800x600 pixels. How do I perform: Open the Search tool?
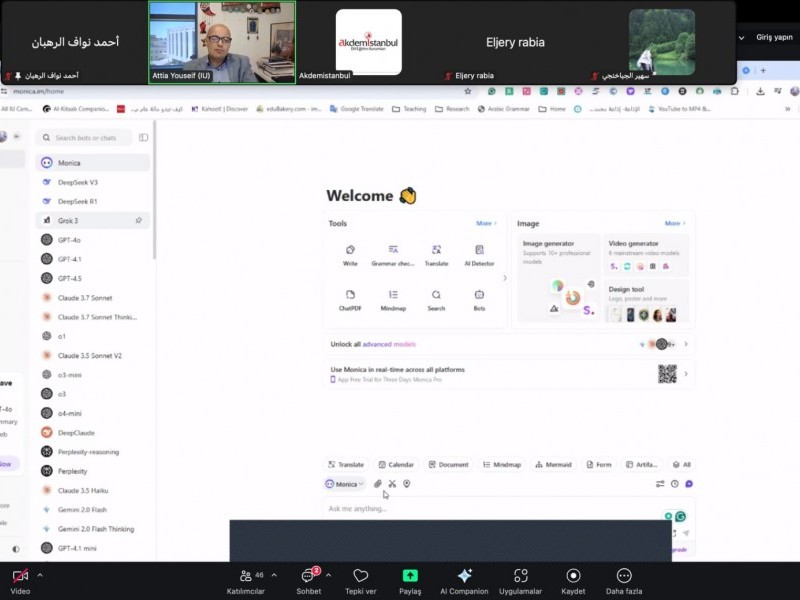(436, 300)
